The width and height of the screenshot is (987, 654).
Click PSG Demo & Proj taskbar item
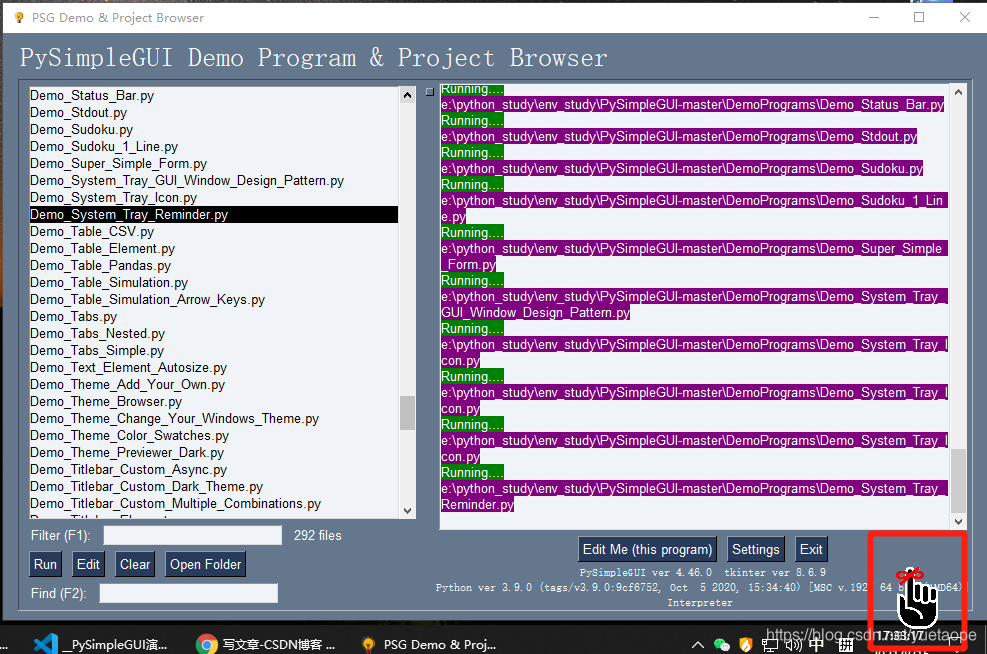pos(429,645)
